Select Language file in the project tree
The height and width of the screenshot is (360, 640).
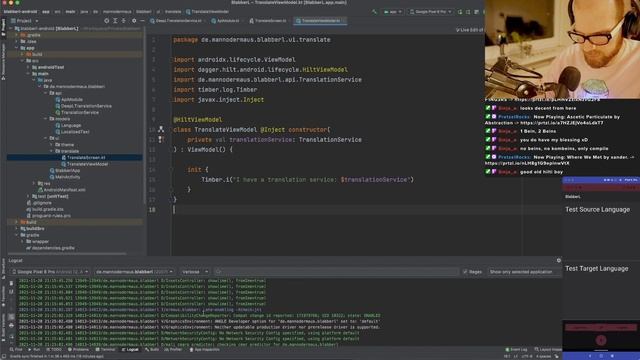tap(68, 125)
